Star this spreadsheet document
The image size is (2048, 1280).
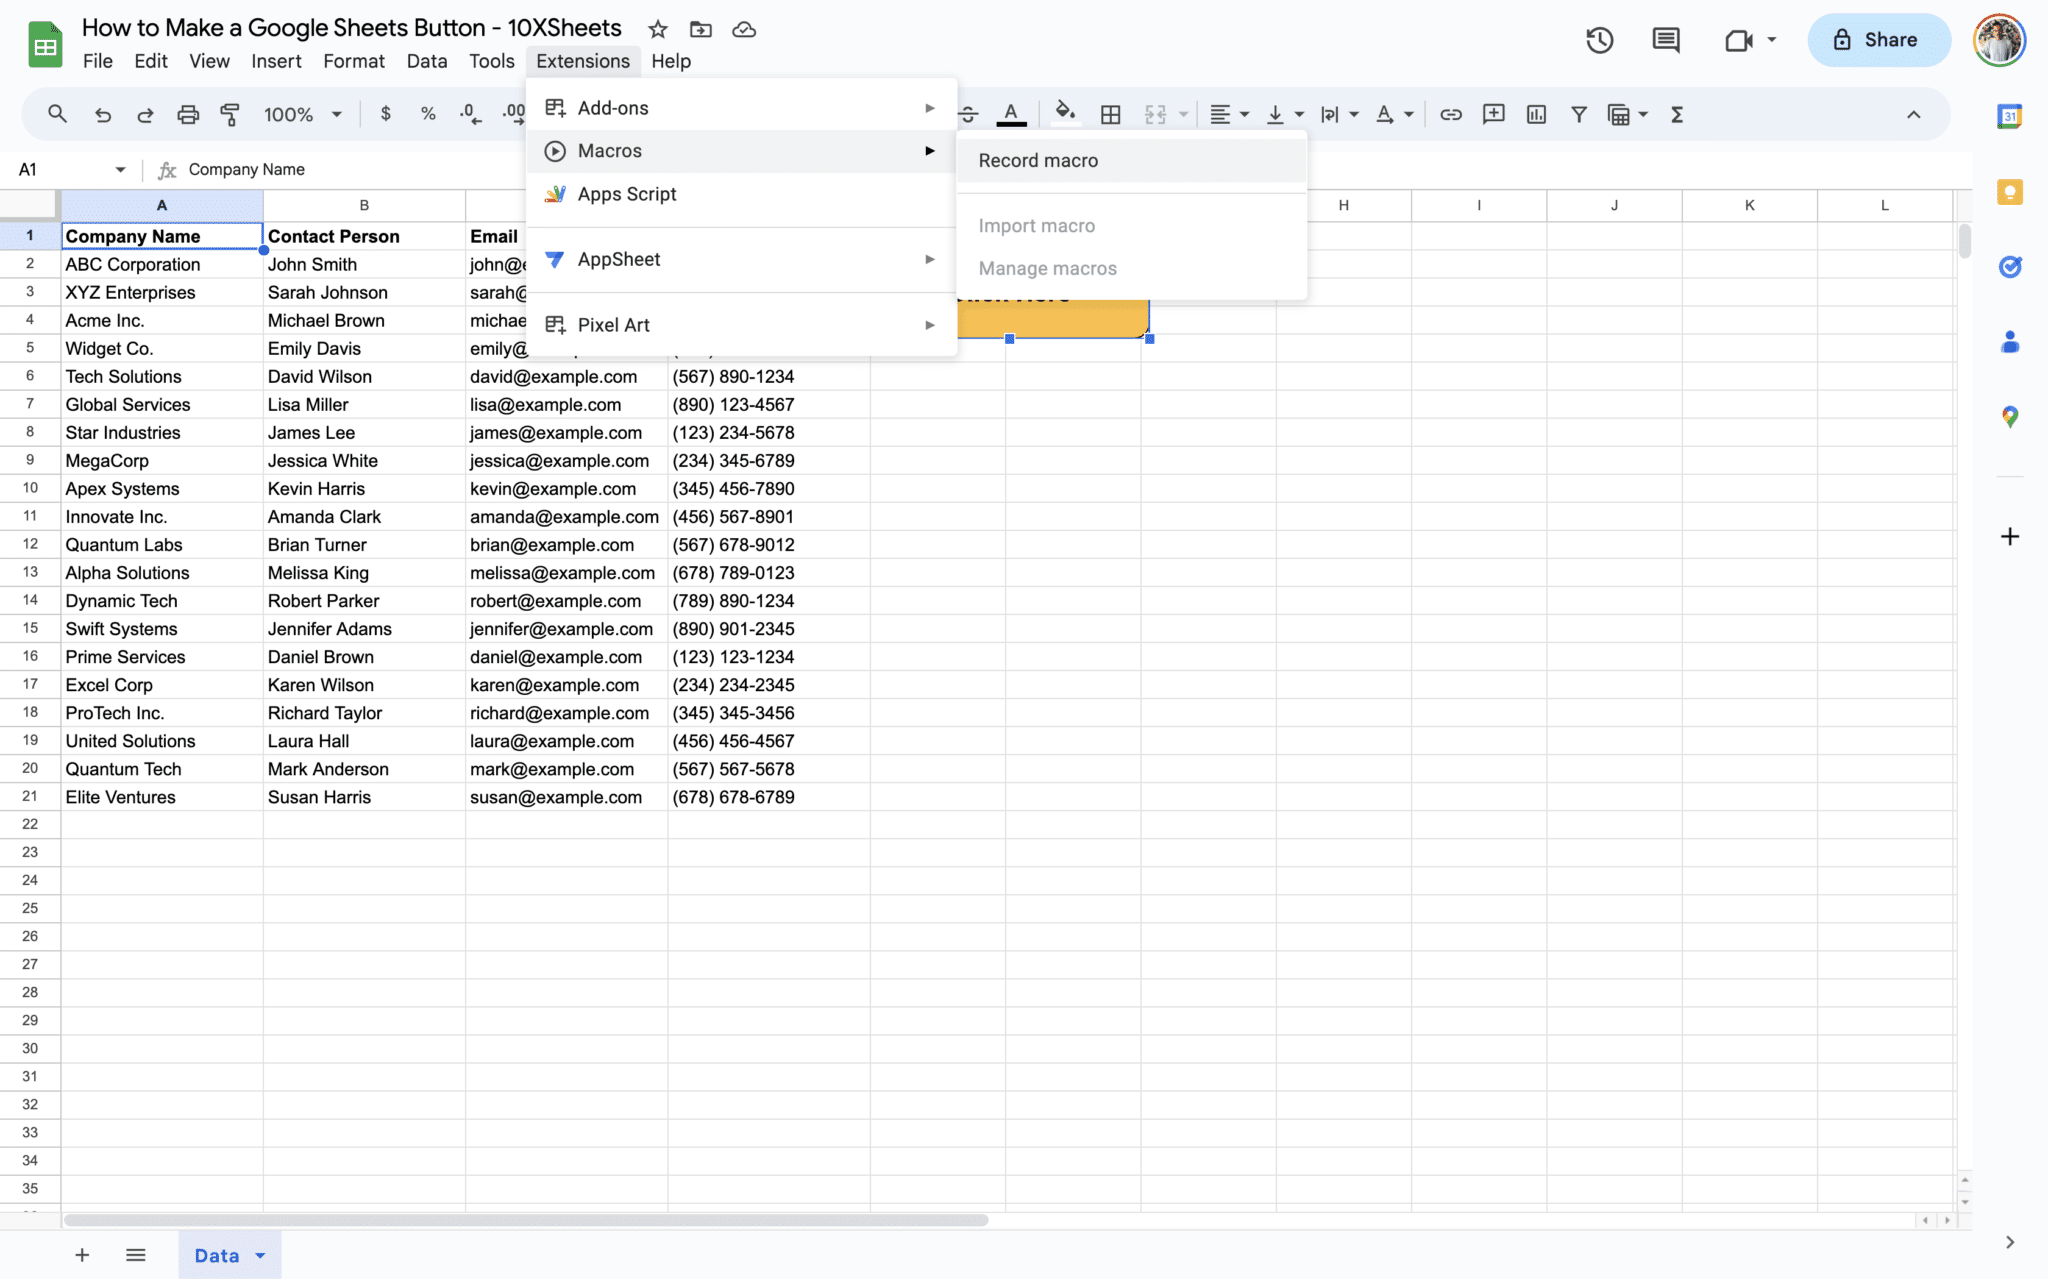657,29
